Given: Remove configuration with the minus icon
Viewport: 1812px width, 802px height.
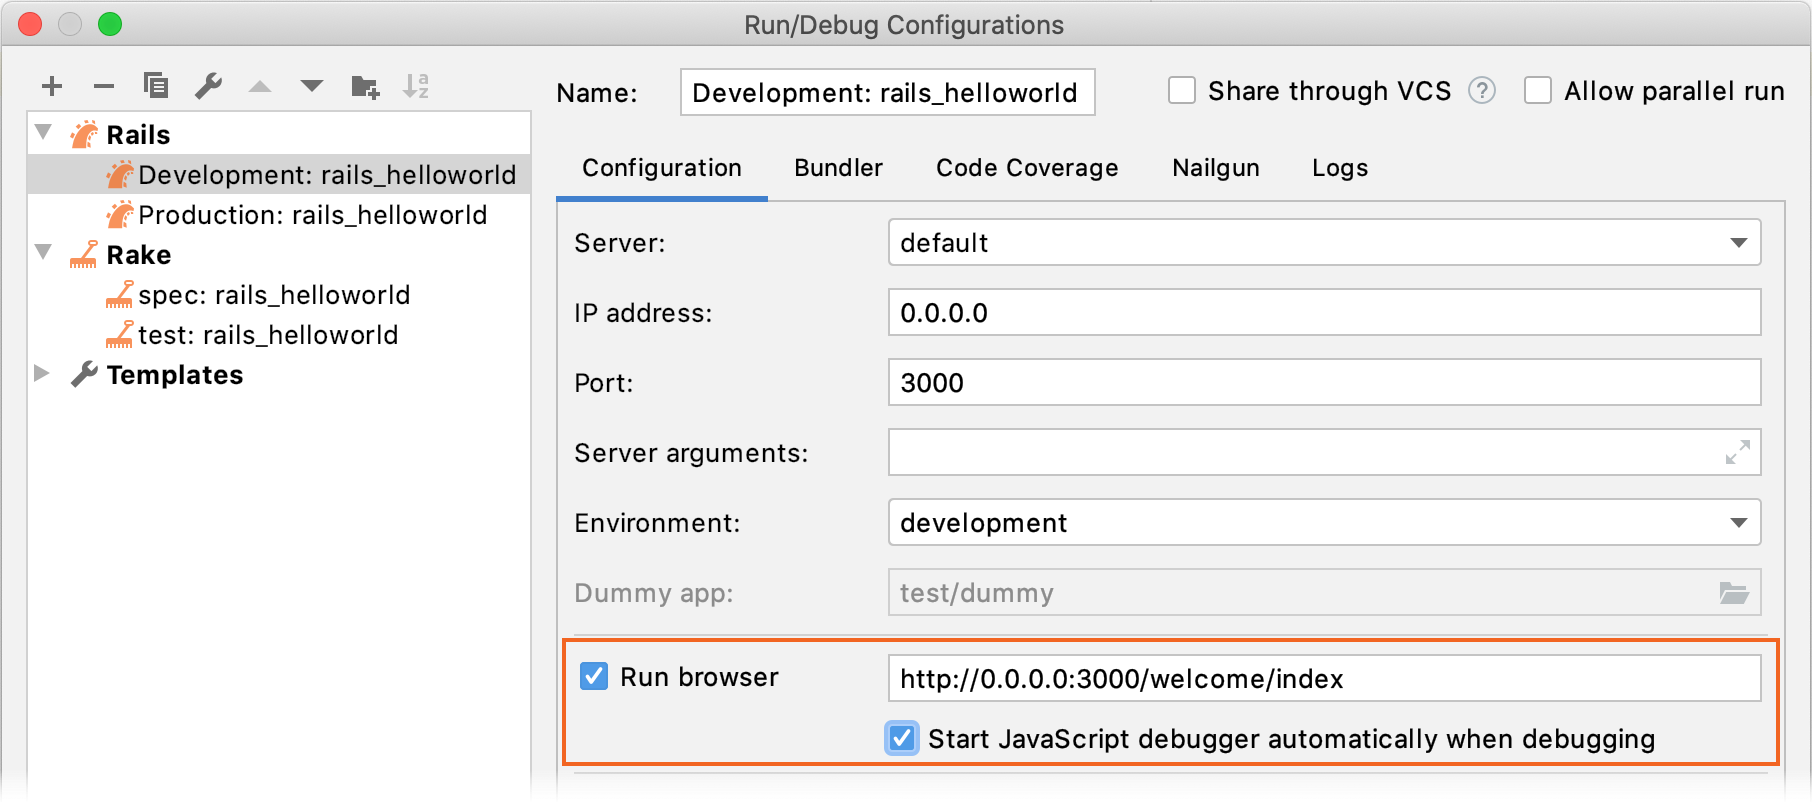Looking at the screenshot, I should pyautogui.click(x=104, y=87).
